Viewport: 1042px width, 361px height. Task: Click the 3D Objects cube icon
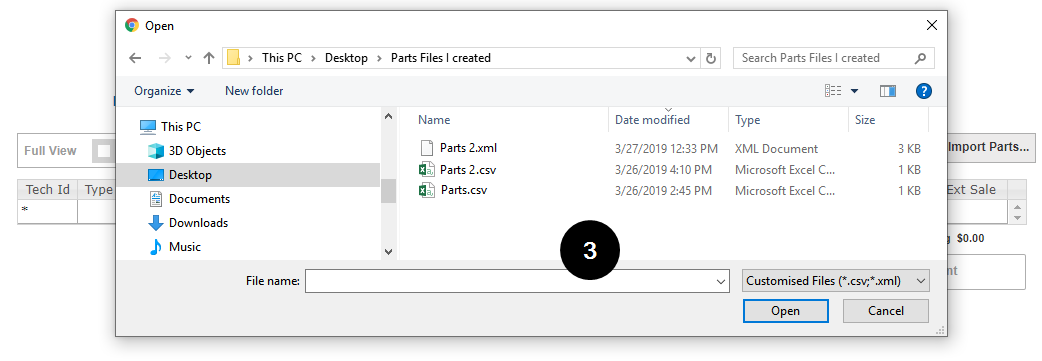click(156, 151)
